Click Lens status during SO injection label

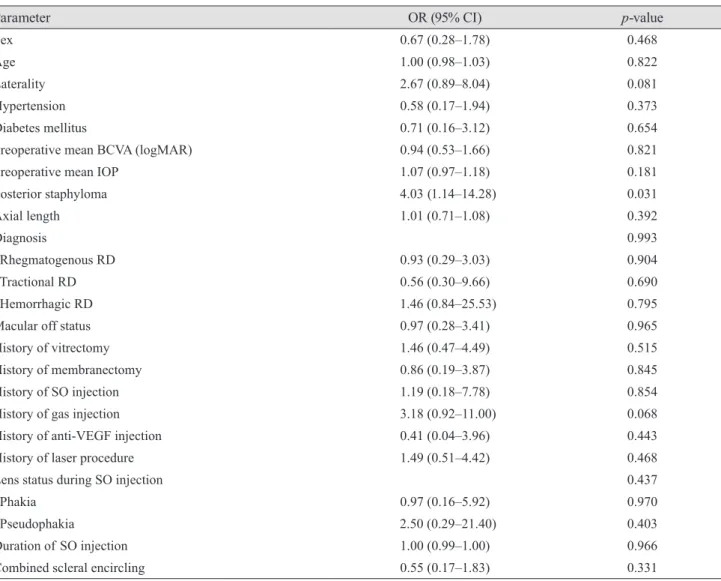(x=81, y=480)
